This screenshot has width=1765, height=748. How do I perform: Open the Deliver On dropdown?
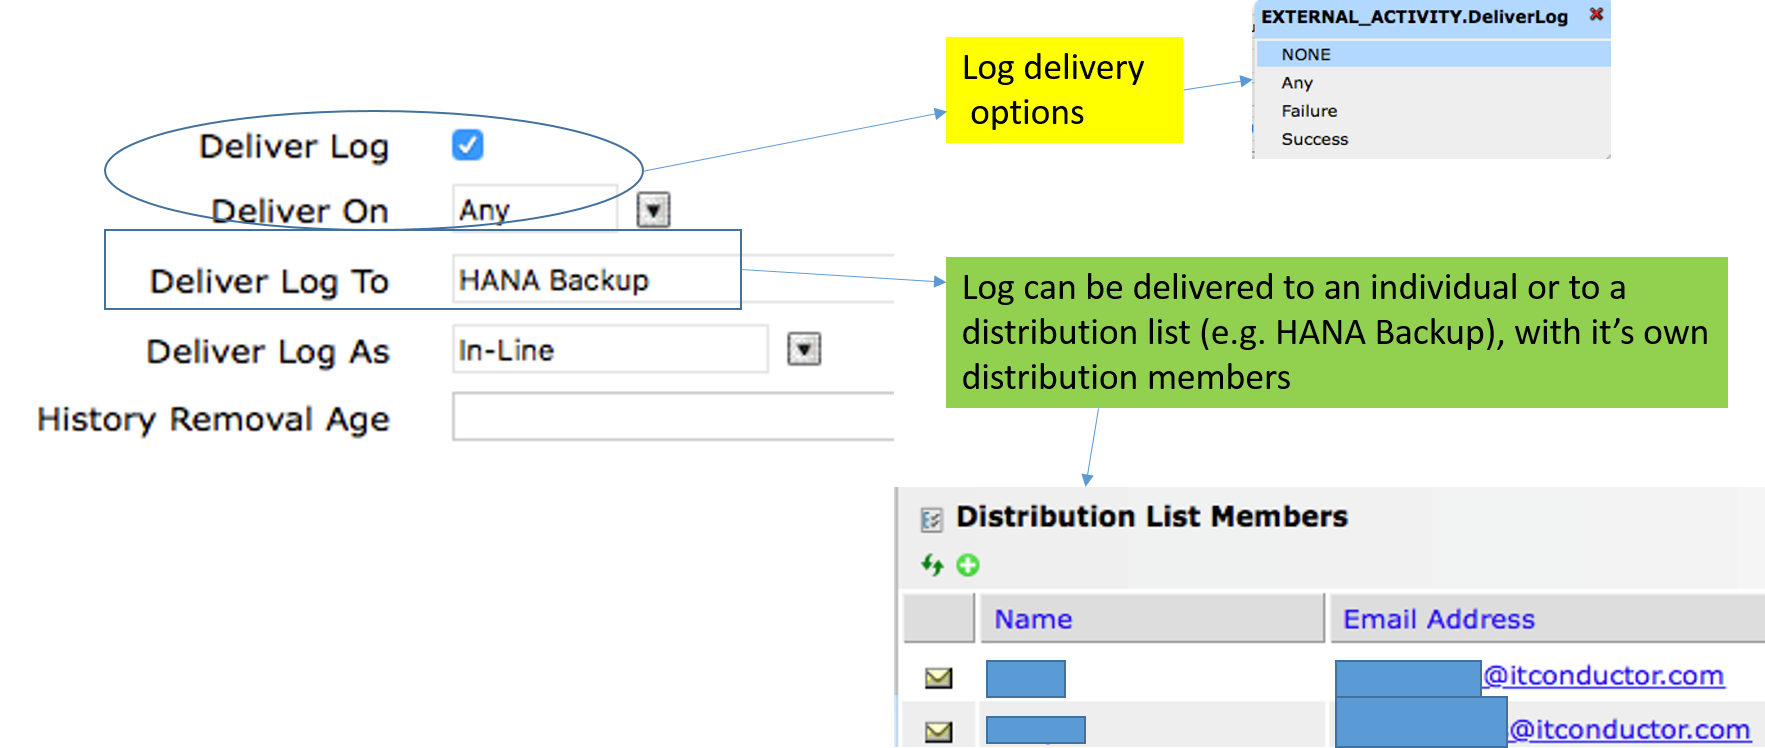pos(650,210)
